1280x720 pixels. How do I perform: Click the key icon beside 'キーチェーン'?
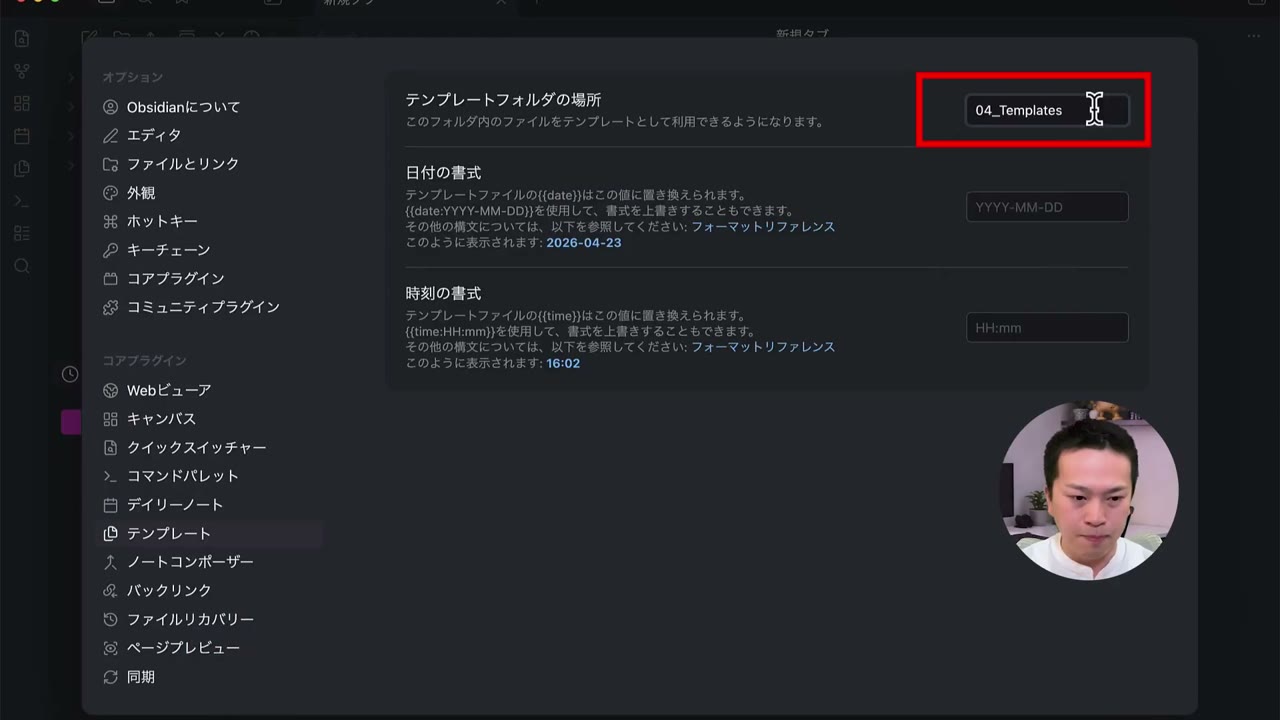pos(111,250)
